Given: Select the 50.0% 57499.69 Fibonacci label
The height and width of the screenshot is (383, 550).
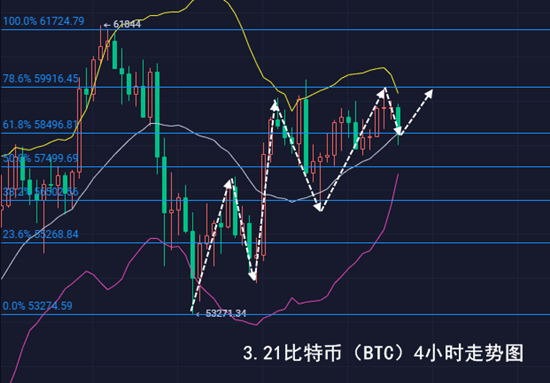Looking at the screenshot, I should [x=41, y=159].
